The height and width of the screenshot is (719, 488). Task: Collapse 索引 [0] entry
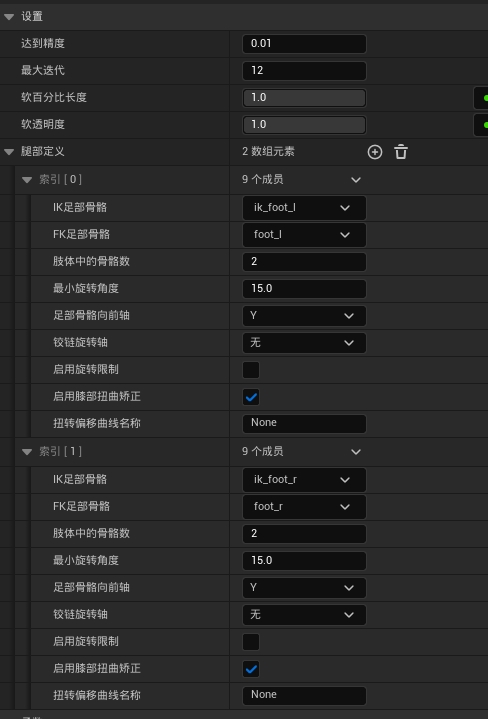click(x=27, y=179)
